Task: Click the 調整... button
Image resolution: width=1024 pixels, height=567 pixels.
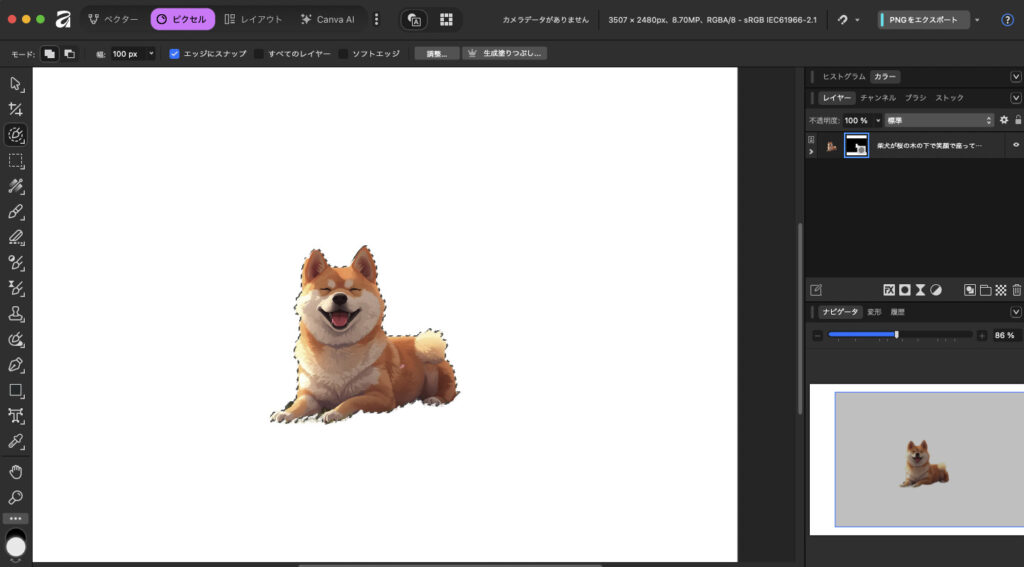Action: [437, 54]
